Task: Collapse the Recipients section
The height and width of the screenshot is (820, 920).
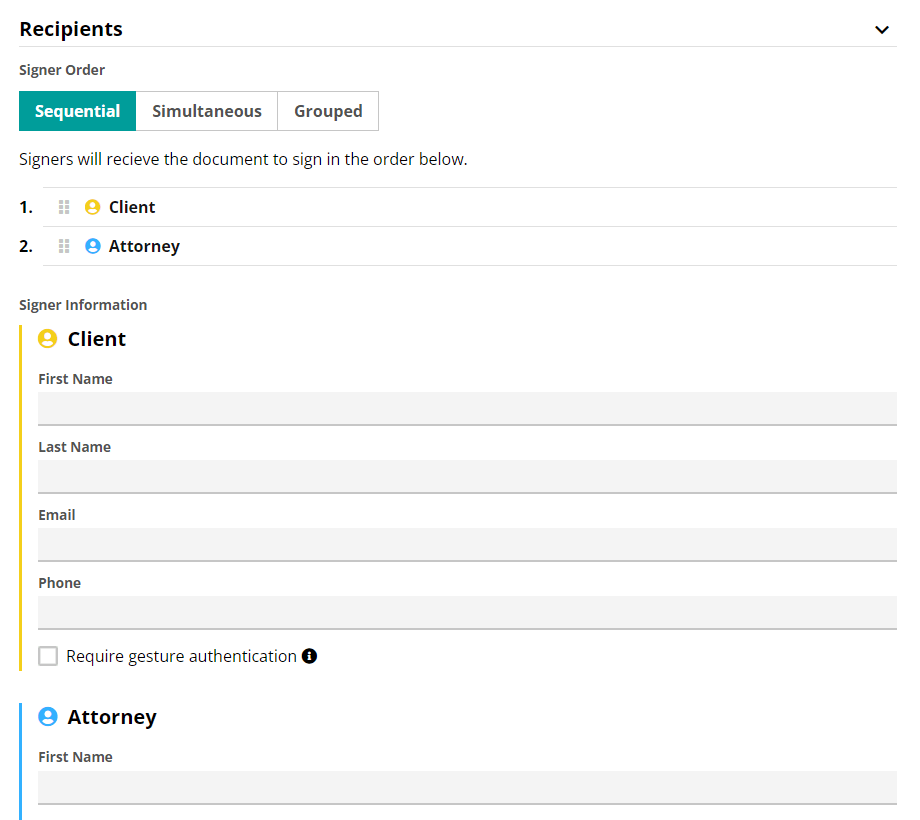Action: [882, 30]
